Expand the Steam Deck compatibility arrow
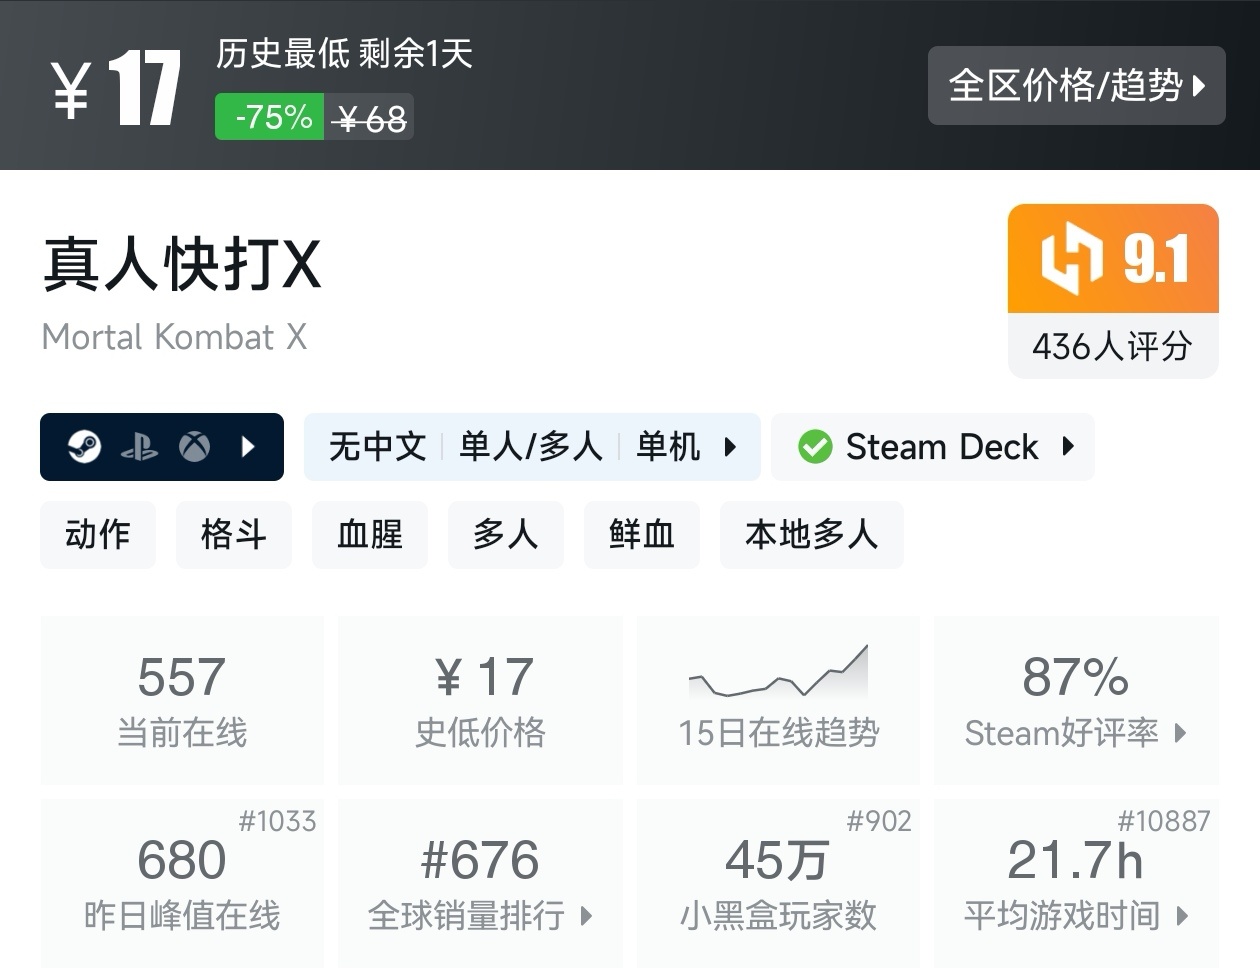Screen dimensions: 1260x976 (1068, 447)
